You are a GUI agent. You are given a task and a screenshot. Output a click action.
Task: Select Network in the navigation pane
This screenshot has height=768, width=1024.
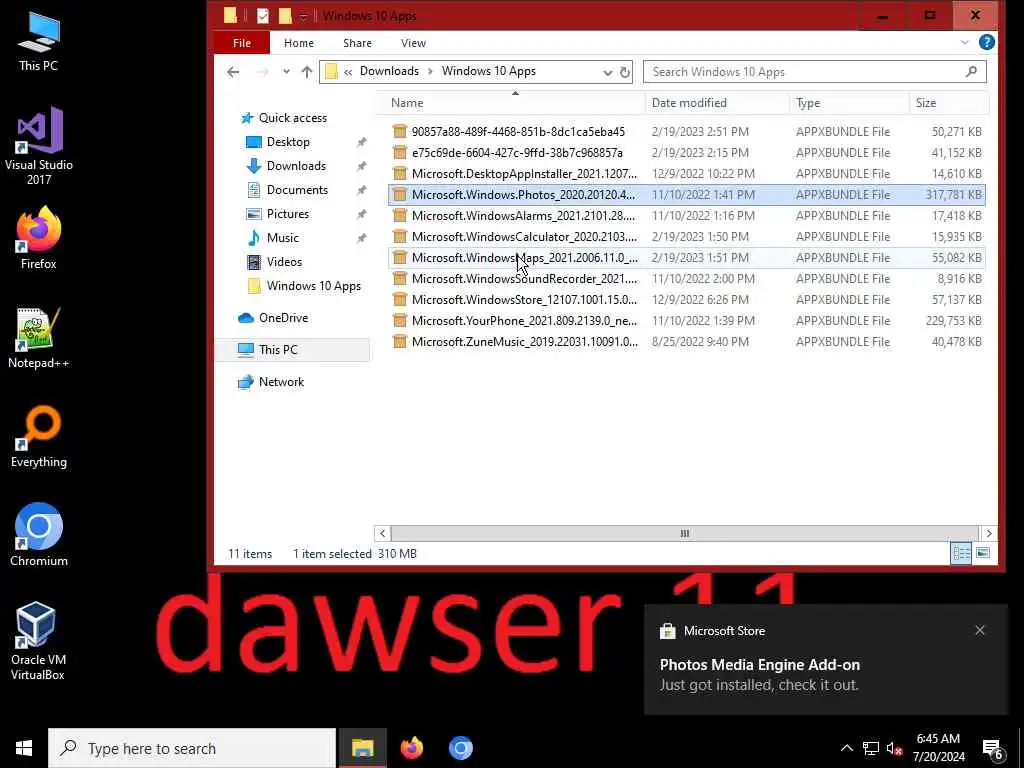coord(281,382)
